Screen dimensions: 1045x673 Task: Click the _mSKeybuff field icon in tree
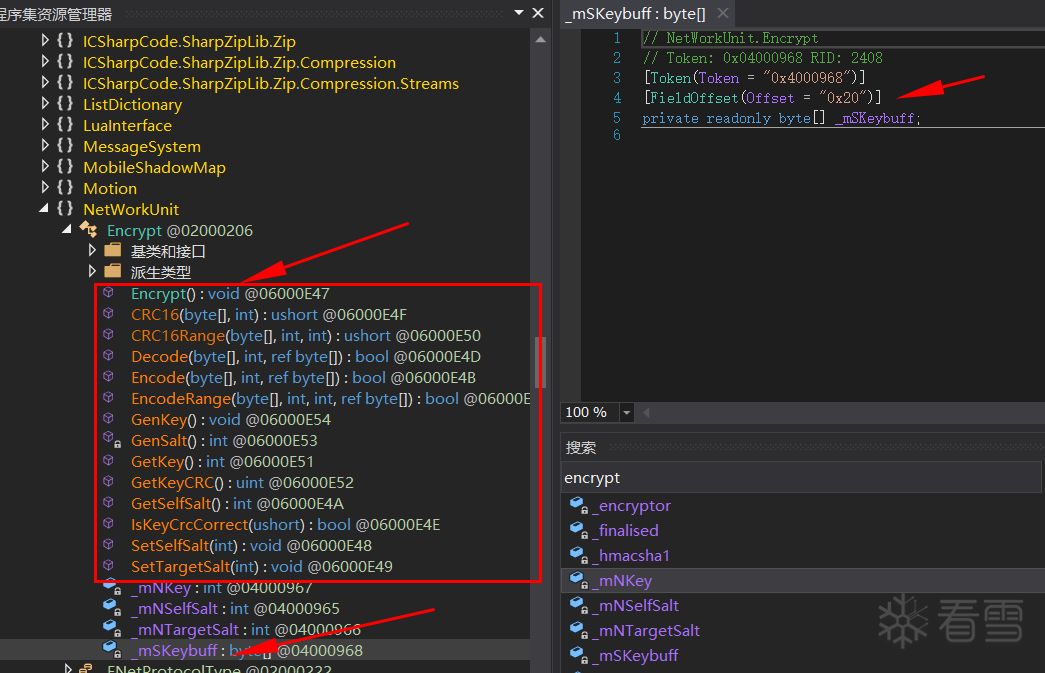pyautogui.click(x=111, y=649)
